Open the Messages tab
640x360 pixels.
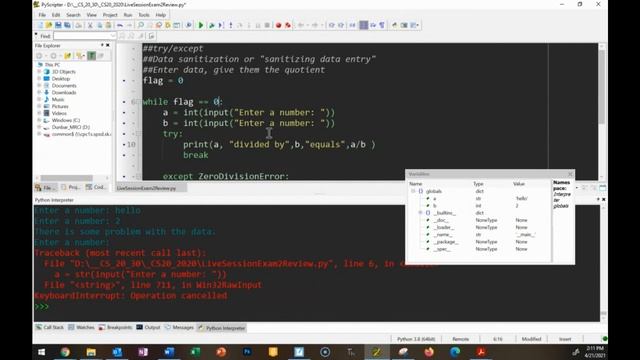tap(179, 327)
